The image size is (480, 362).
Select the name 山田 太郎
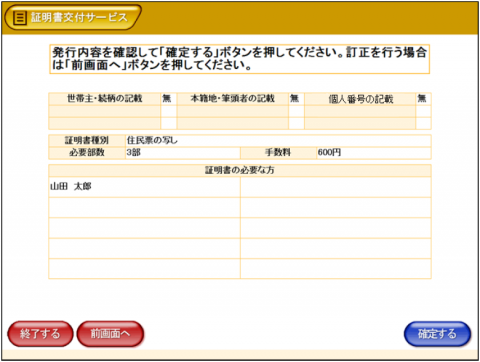click(71, 186)
